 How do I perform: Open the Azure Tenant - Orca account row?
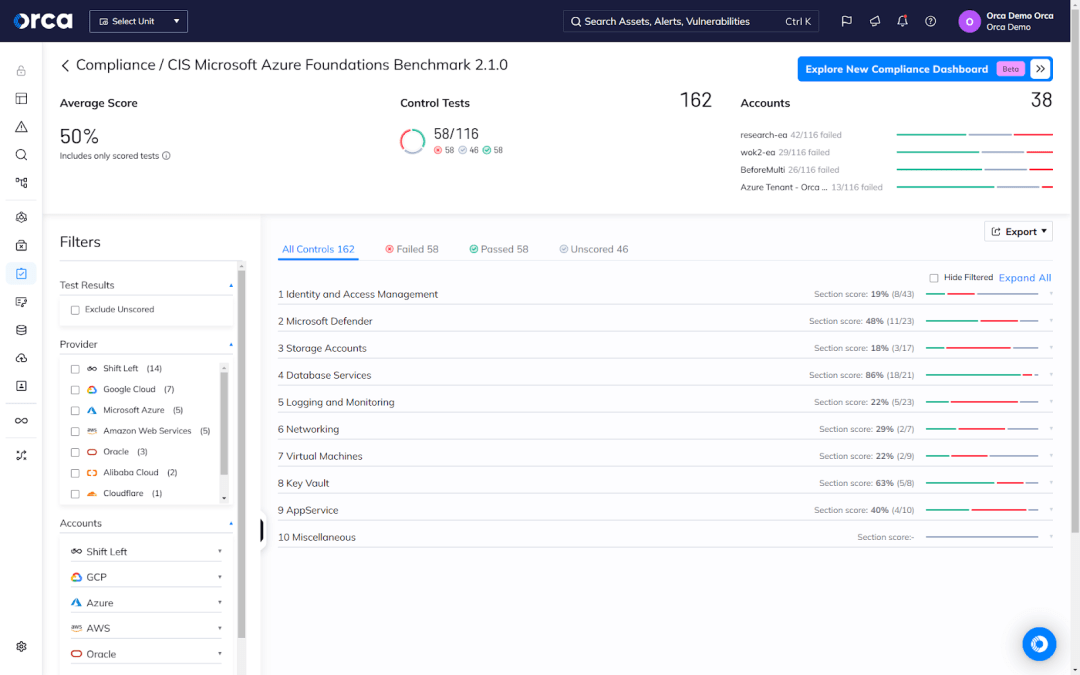[x=896, y=187]
